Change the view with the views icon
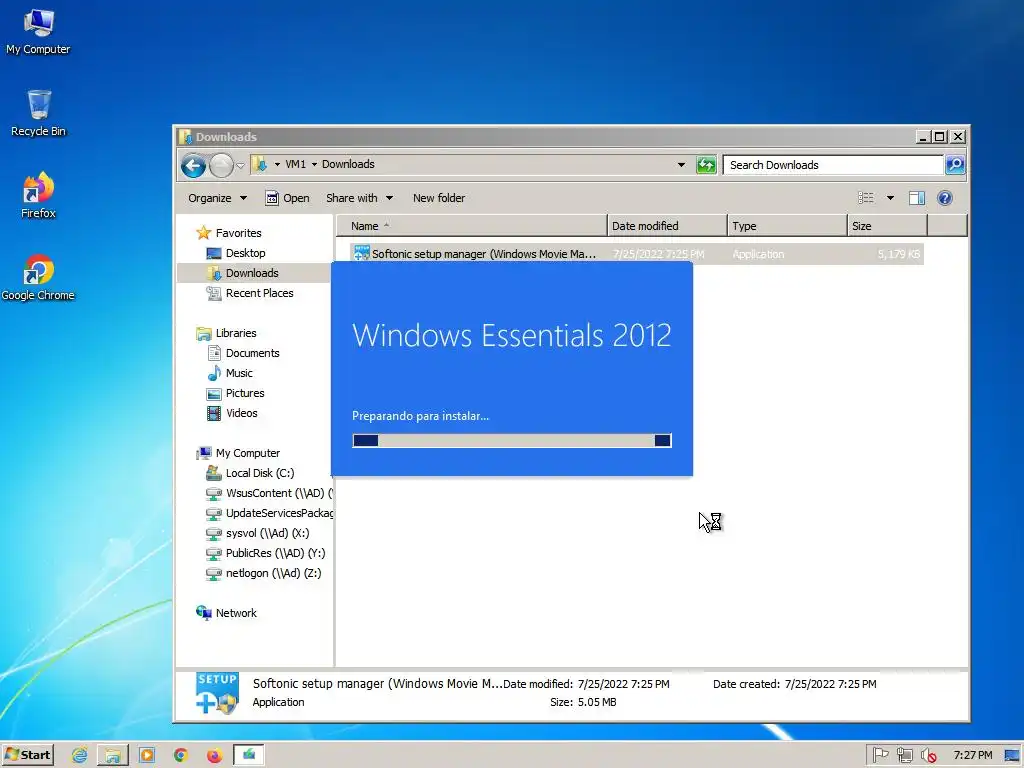The image size is (1024, 768). click(x=866, y=198)
